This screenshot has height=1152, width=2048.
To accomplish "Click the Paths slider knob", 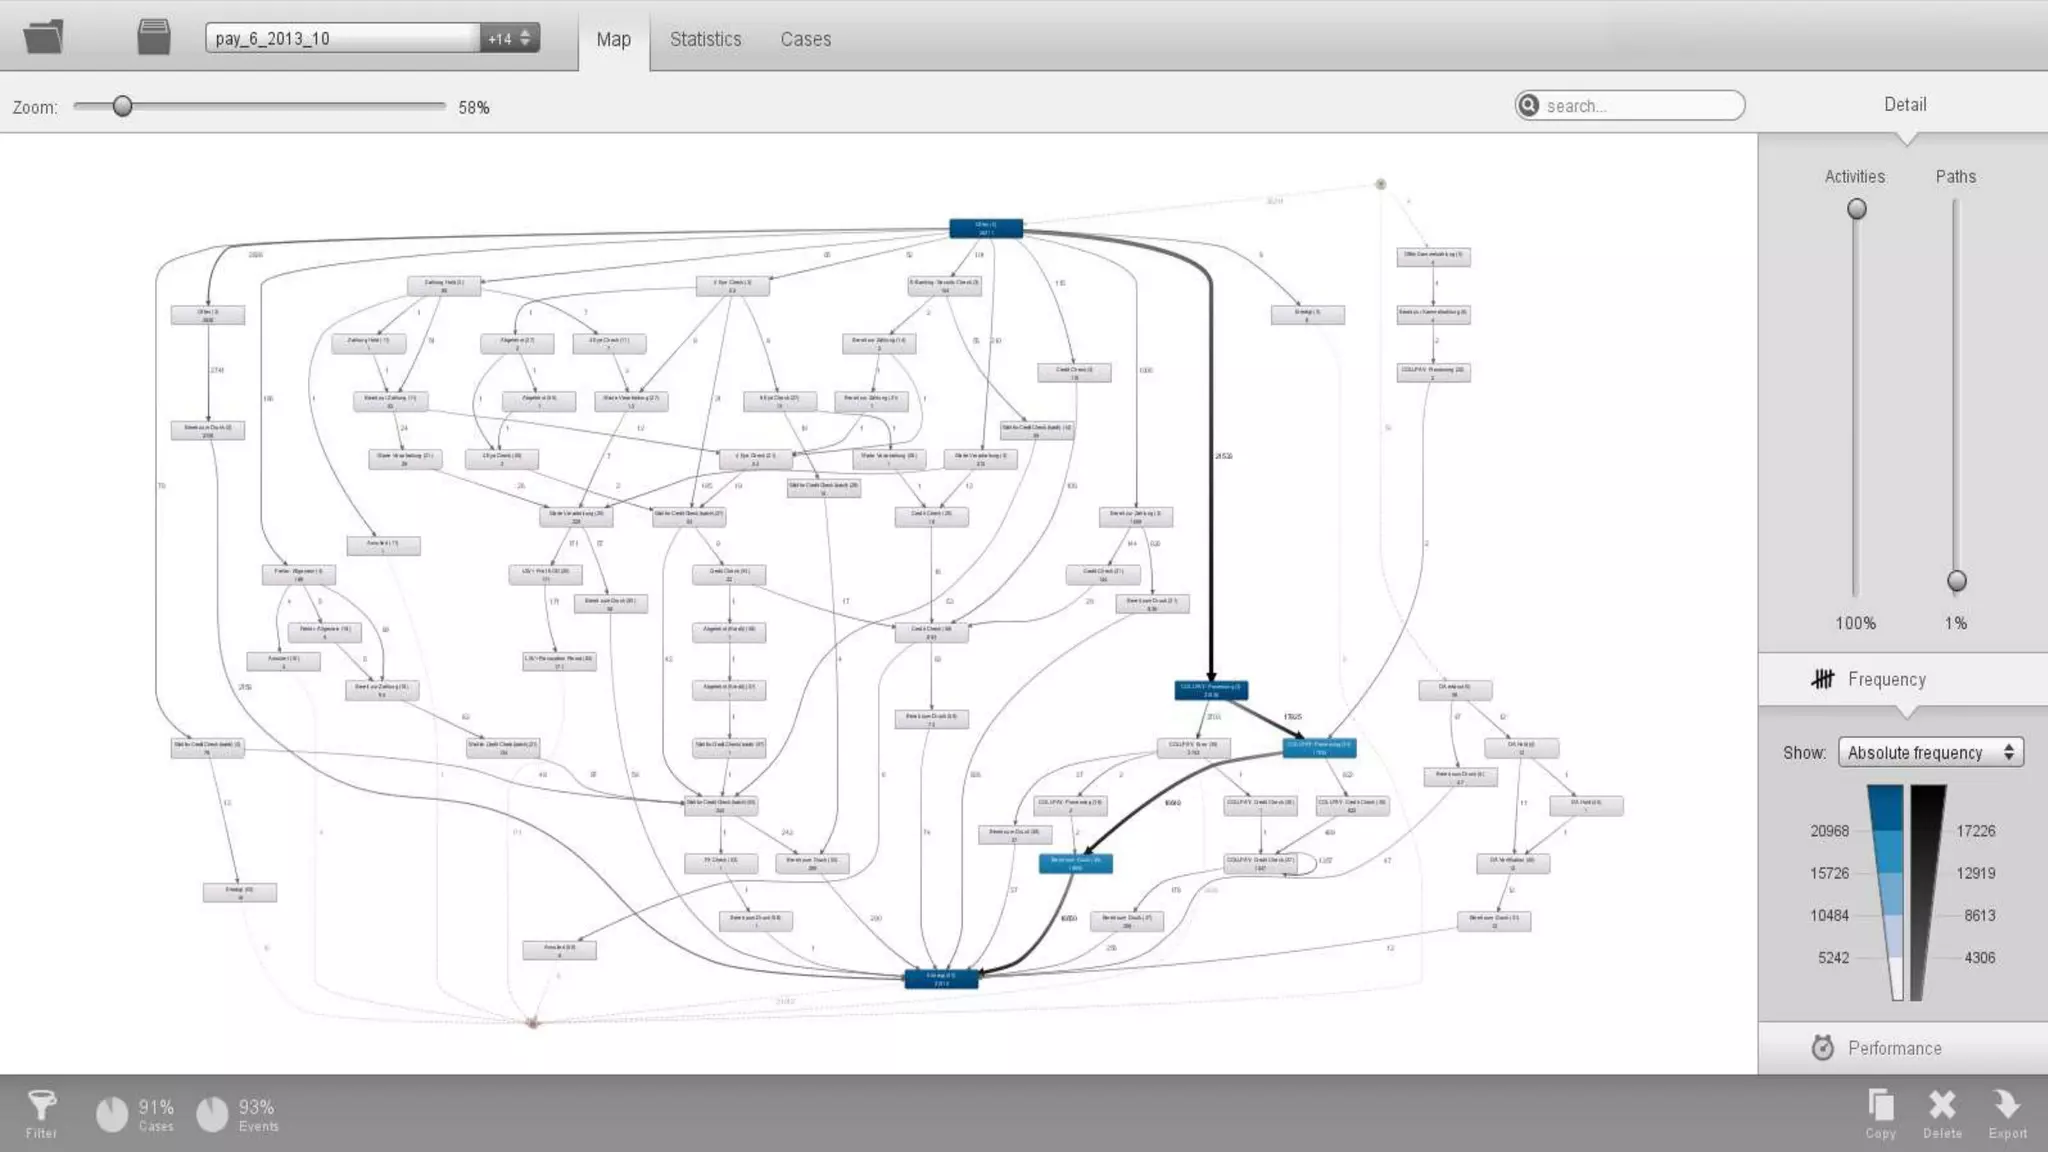I will pyautogui.click(x=1956, y=581).
